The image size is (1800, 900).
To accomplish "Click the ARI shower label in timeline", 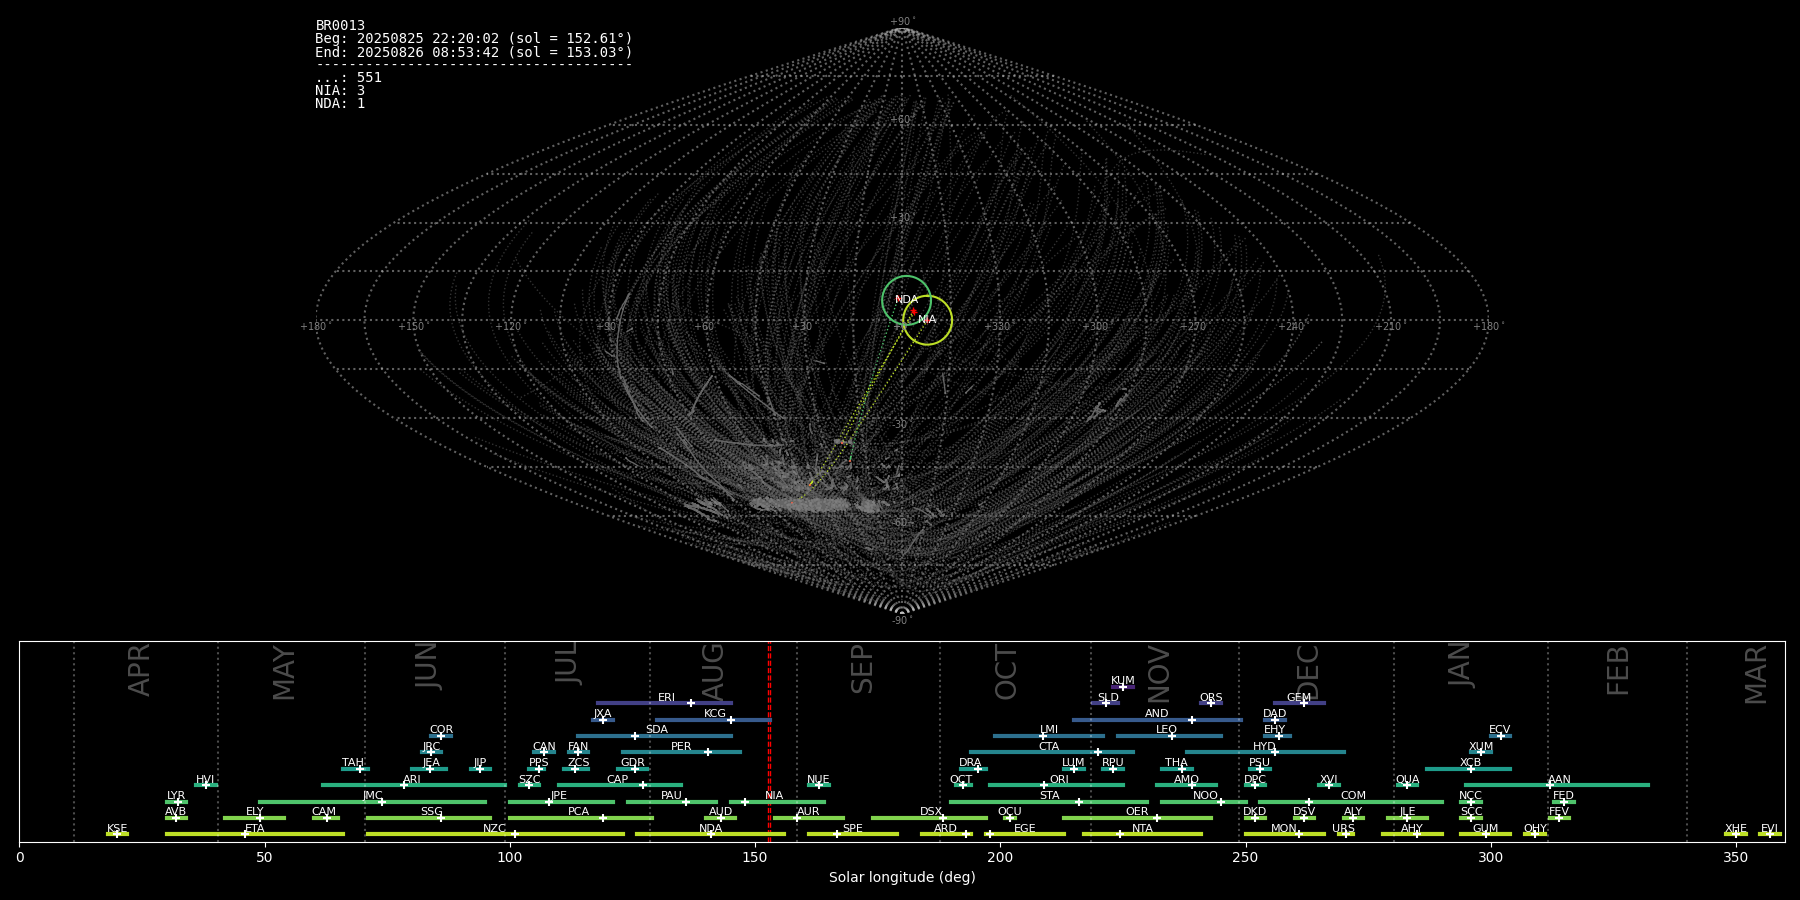I will pos(412,780).
